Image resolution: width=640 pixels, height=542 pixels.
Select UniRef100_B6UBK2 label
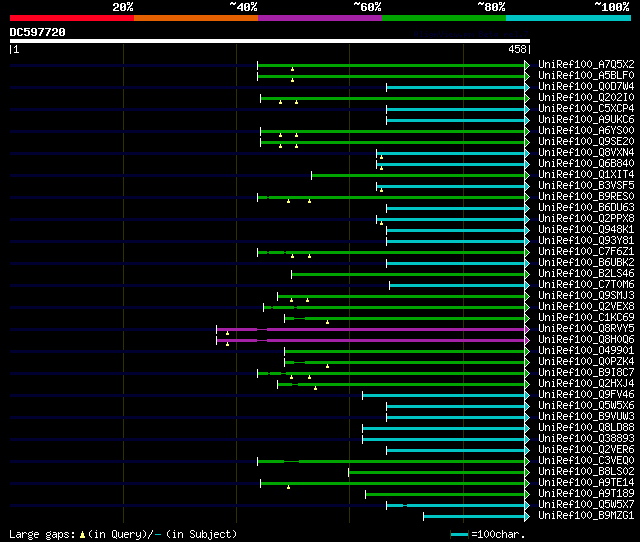click(x=586, y=263)
